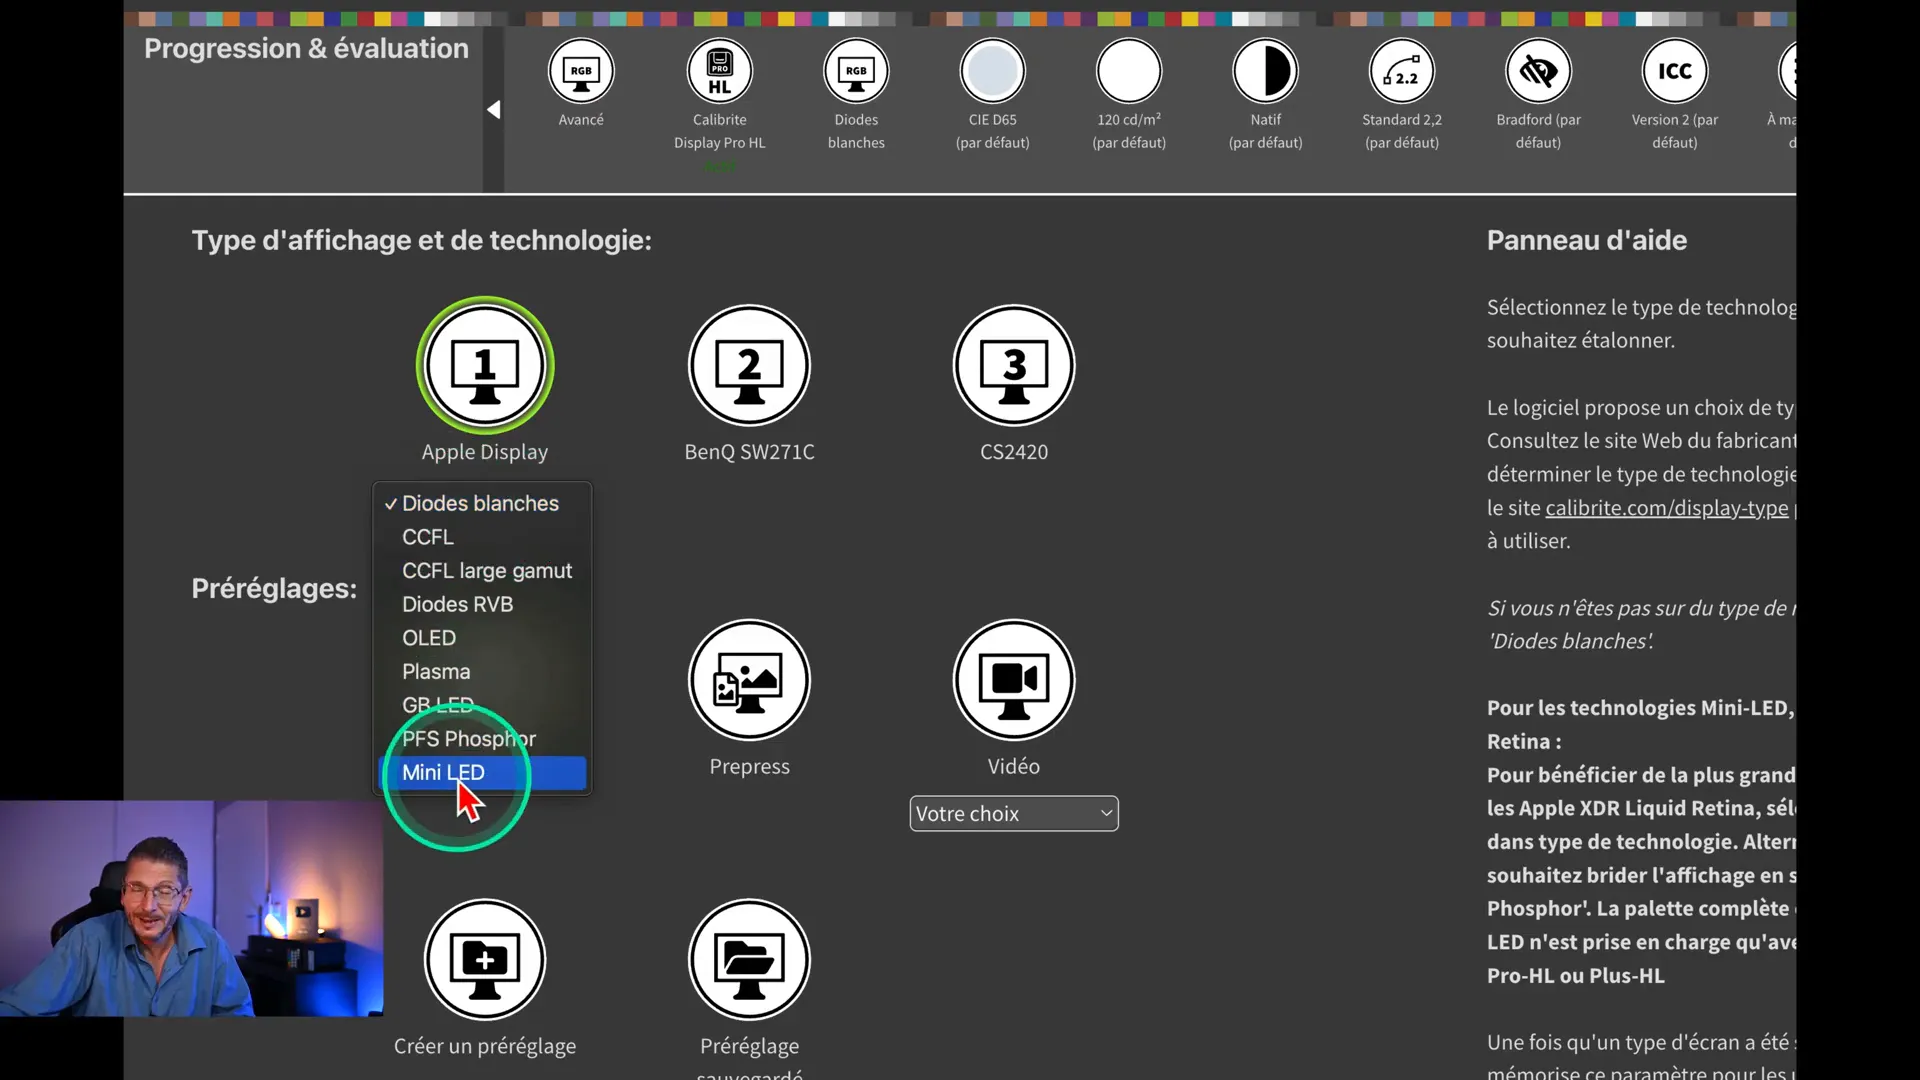The image size is (1920, 1080).
Task: Select display 2 BenQ SW271C
Action: pos(749,366)
